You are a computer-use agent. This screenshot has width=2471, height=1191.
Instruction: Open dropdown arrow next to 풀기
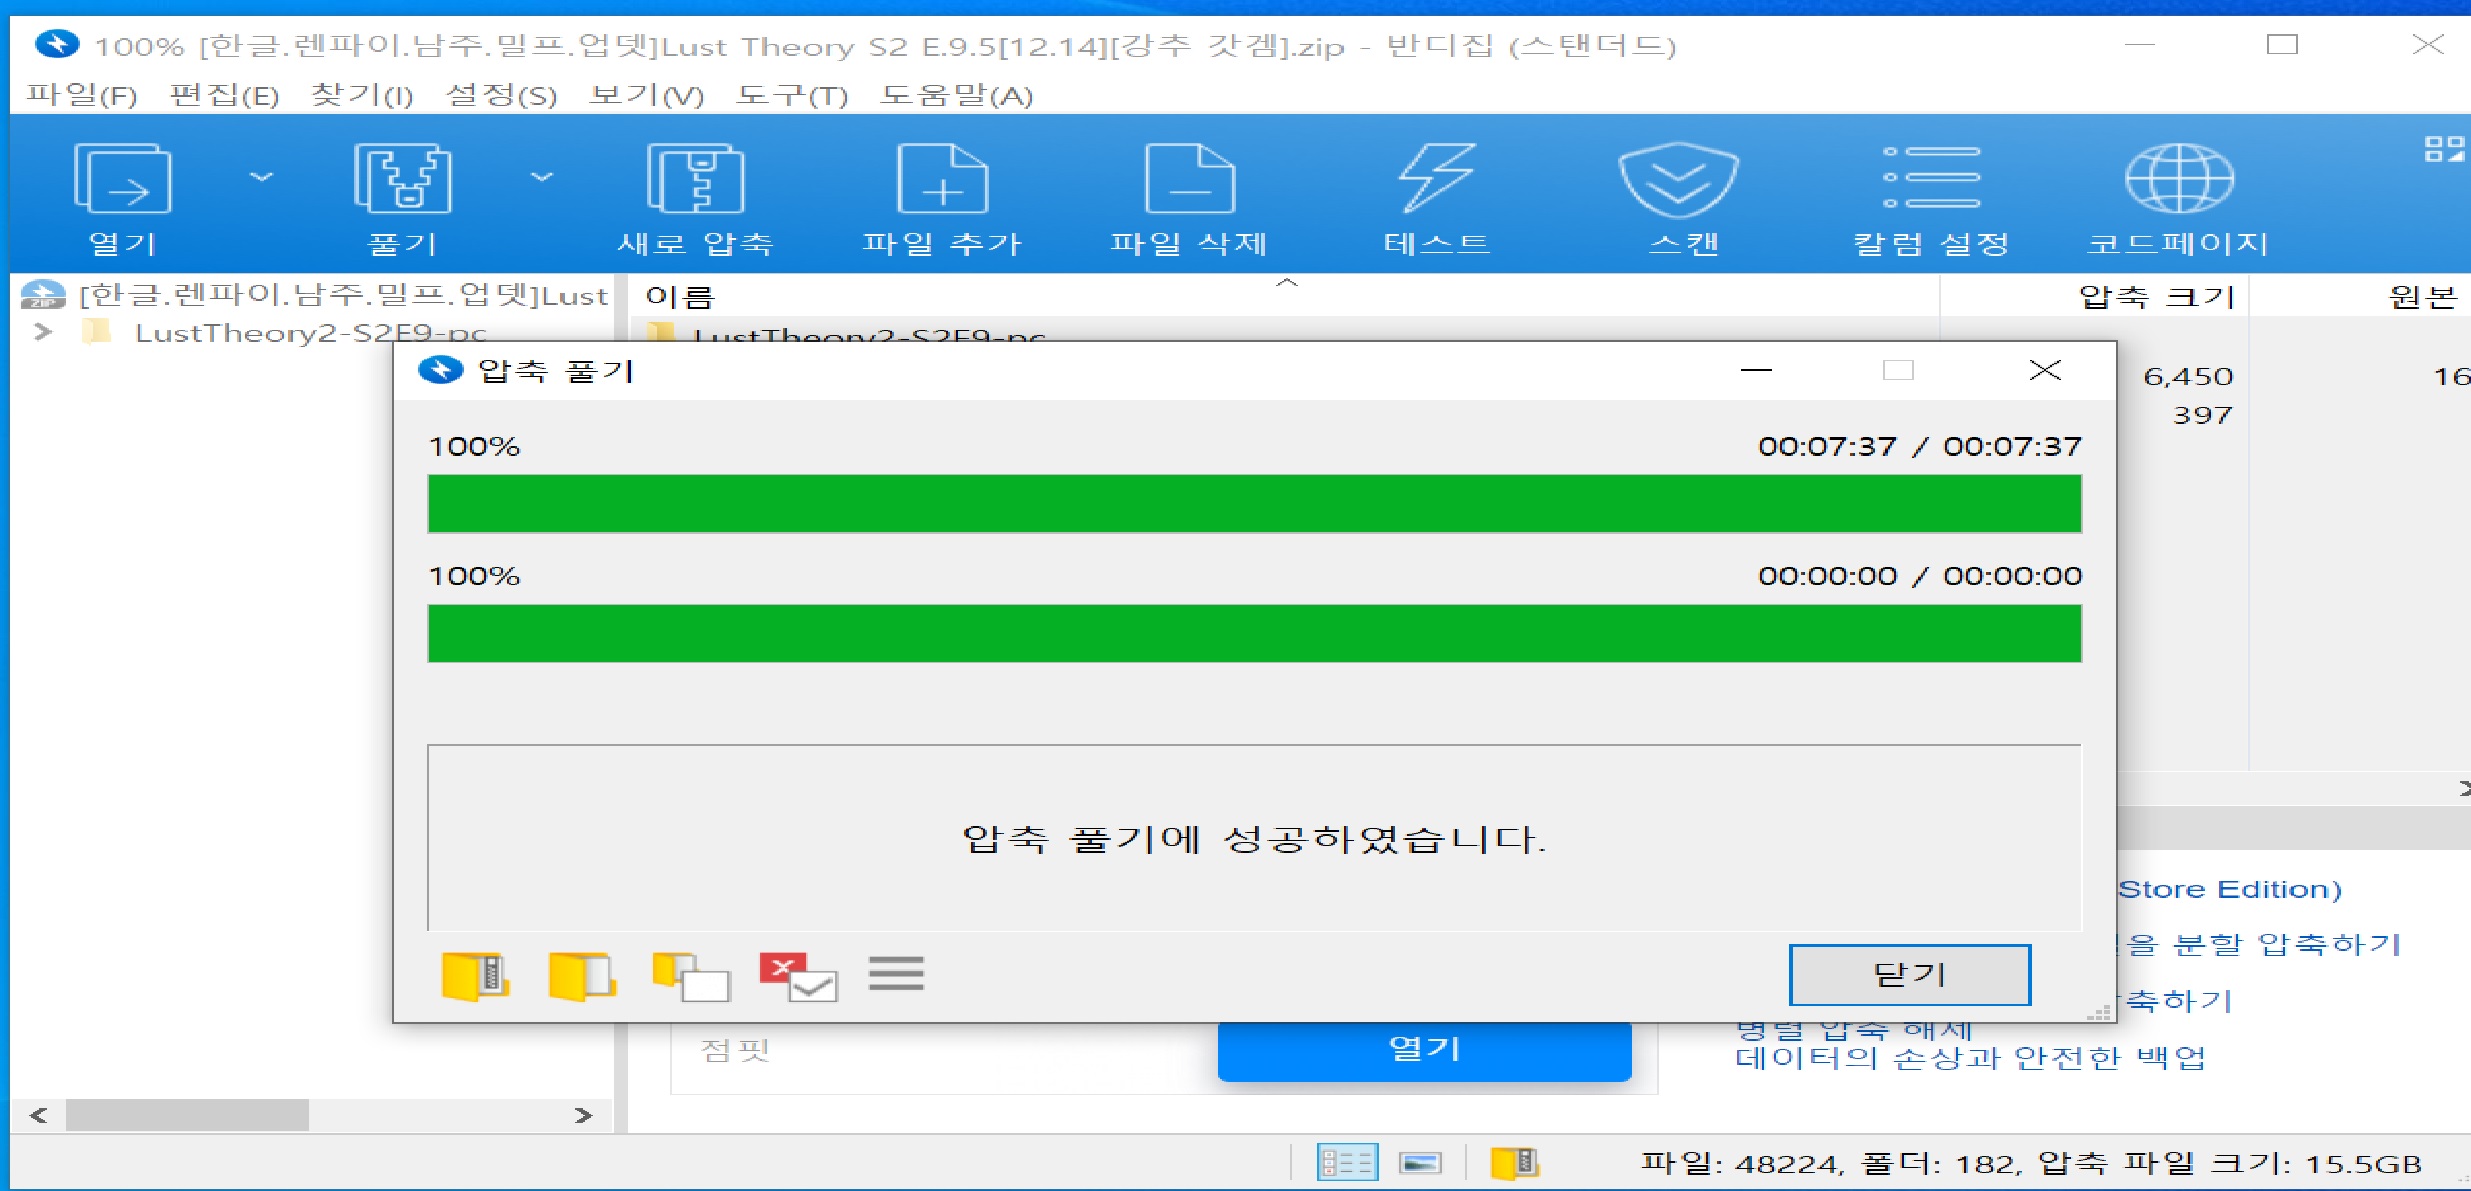point(541,177)
